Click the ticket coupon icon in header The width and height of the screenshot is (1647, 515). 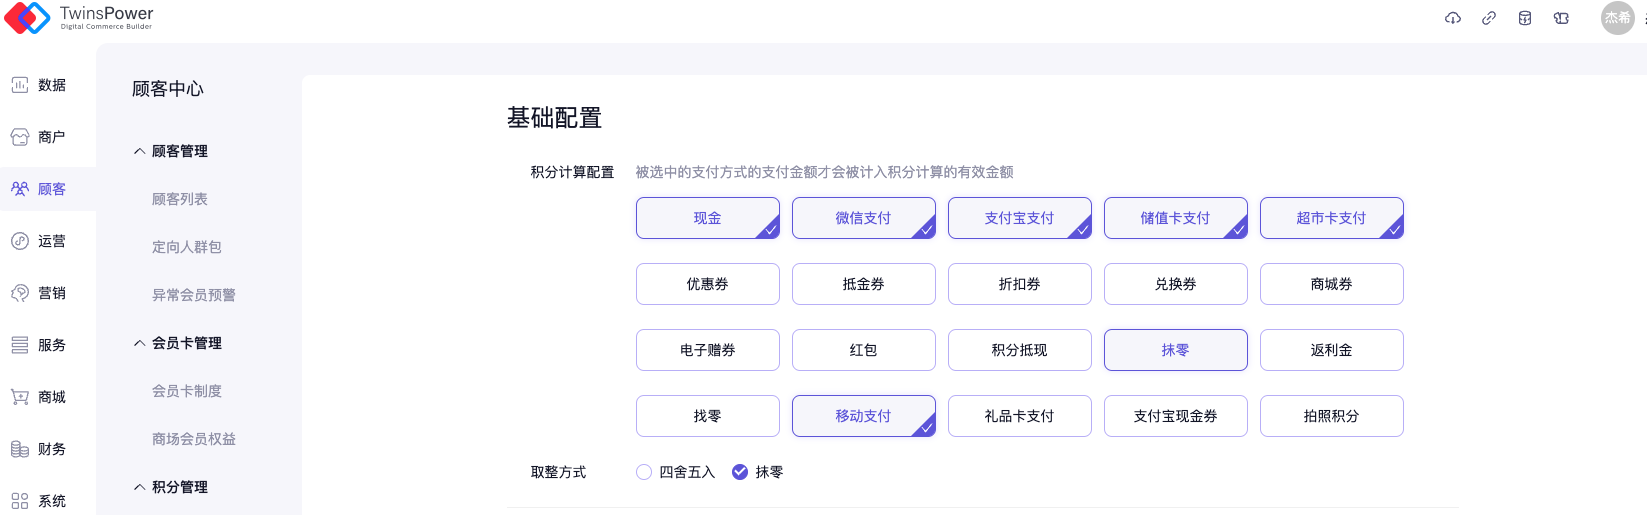[1561, 18]
